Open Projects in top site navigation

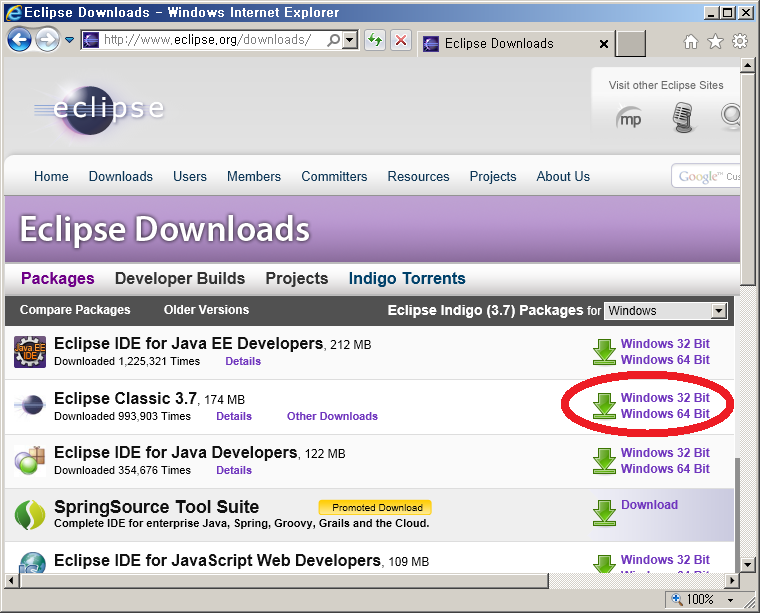point(493,176)
